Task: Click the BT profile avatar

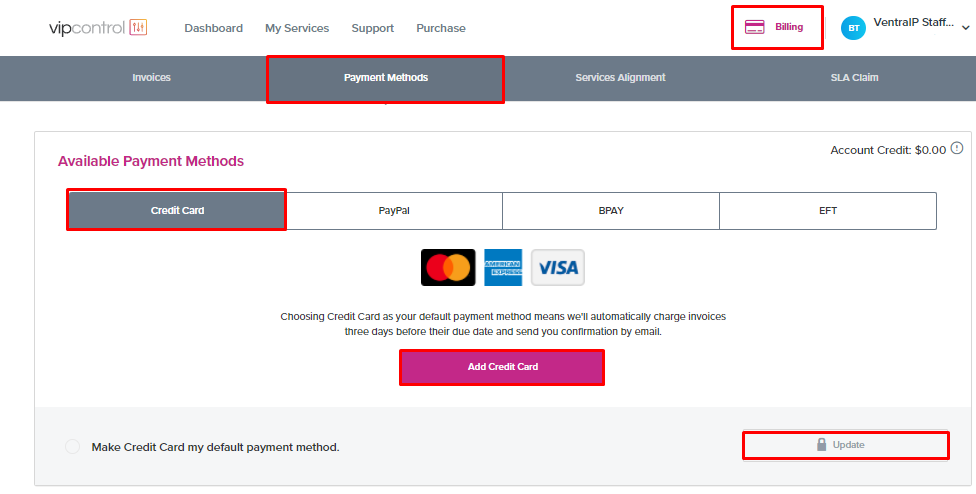Action: pos(853,28)
